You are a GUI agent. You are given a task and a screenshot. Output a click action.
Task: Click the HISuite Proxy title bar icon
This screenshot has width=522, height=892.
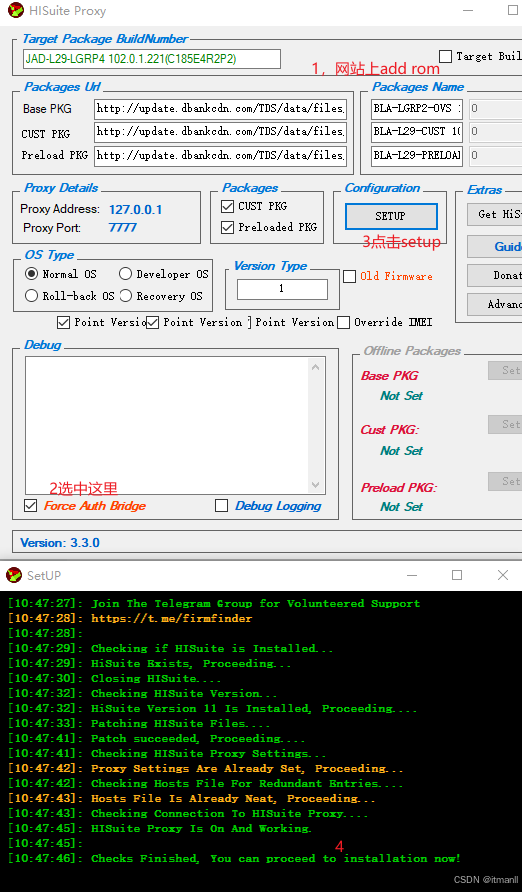tap(15, 10)
